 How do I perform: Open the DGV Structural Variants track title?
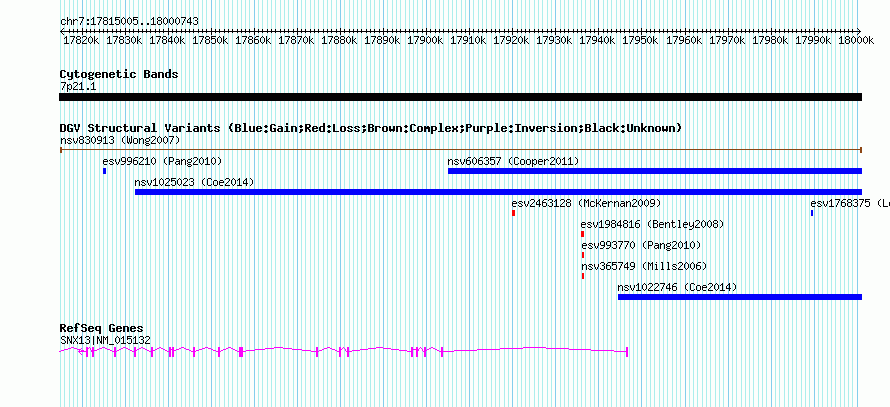371,128
